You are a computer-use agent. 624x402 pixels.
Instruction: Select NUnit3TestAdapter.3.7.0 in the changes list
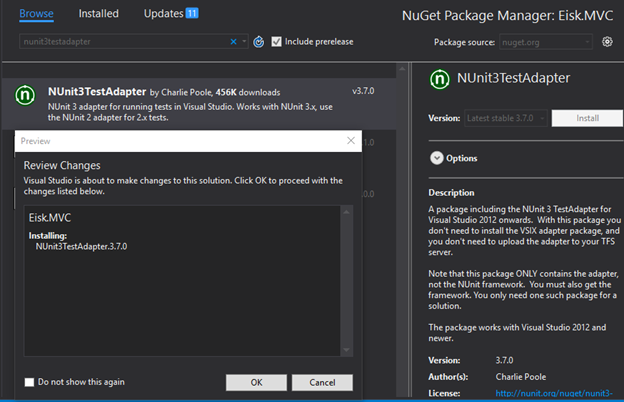click(x=81, y=246)
